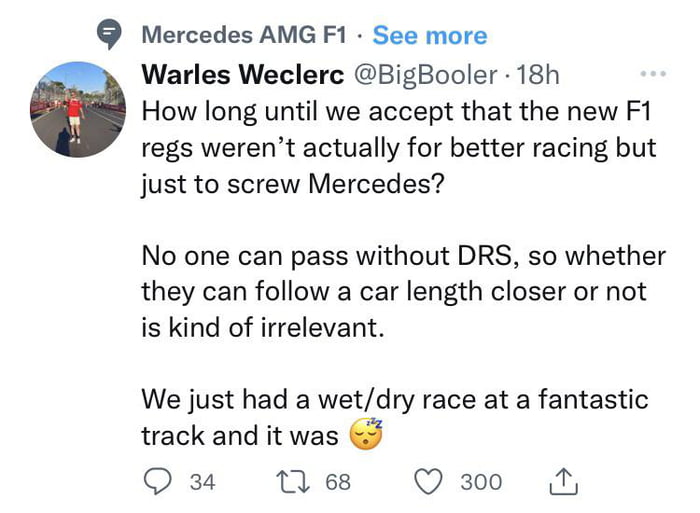Click the topic bubble icon beside Mercedes AMG F1
700x513 pixels.
pyautogui.click(x=110, y=35)
